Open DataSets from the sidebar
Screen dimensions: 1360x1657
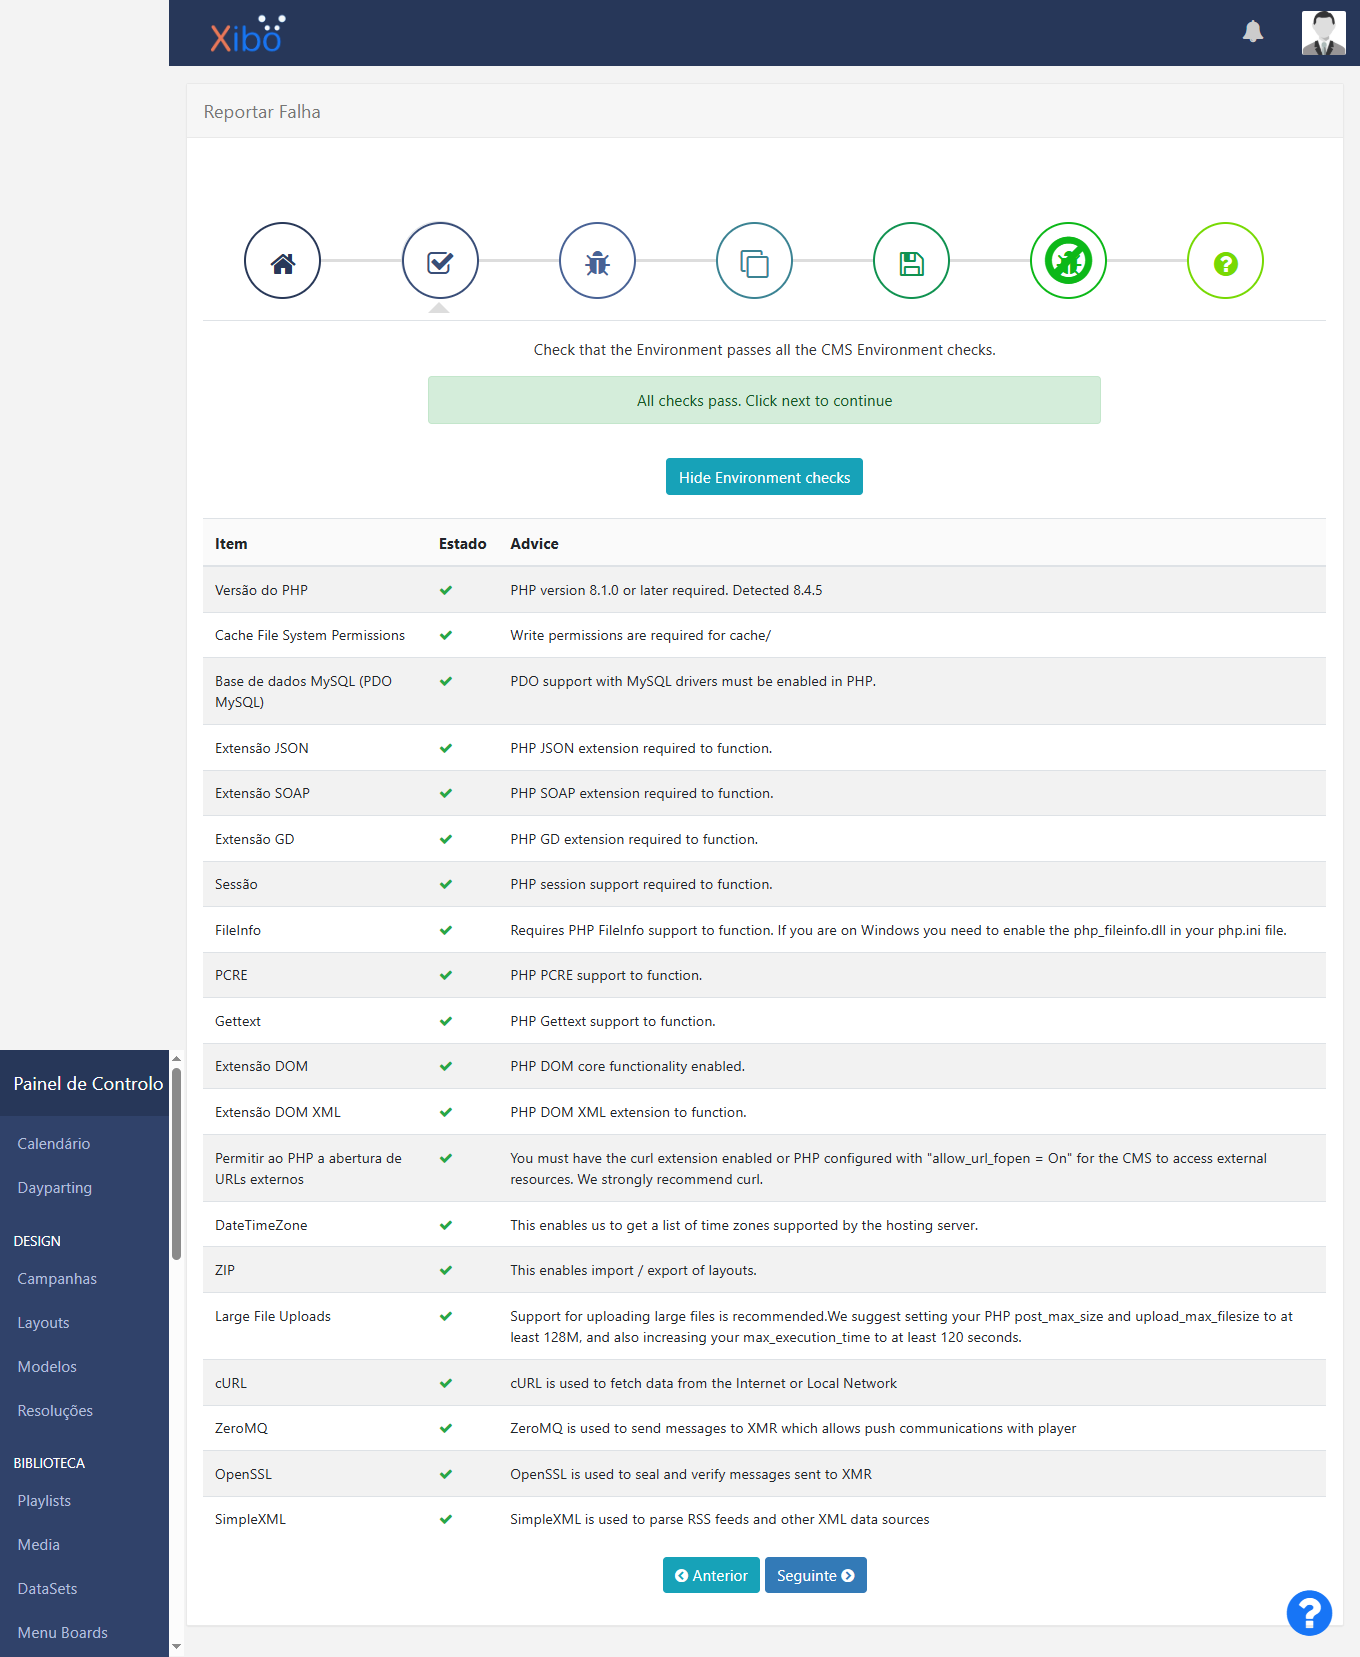(47, 1588)
